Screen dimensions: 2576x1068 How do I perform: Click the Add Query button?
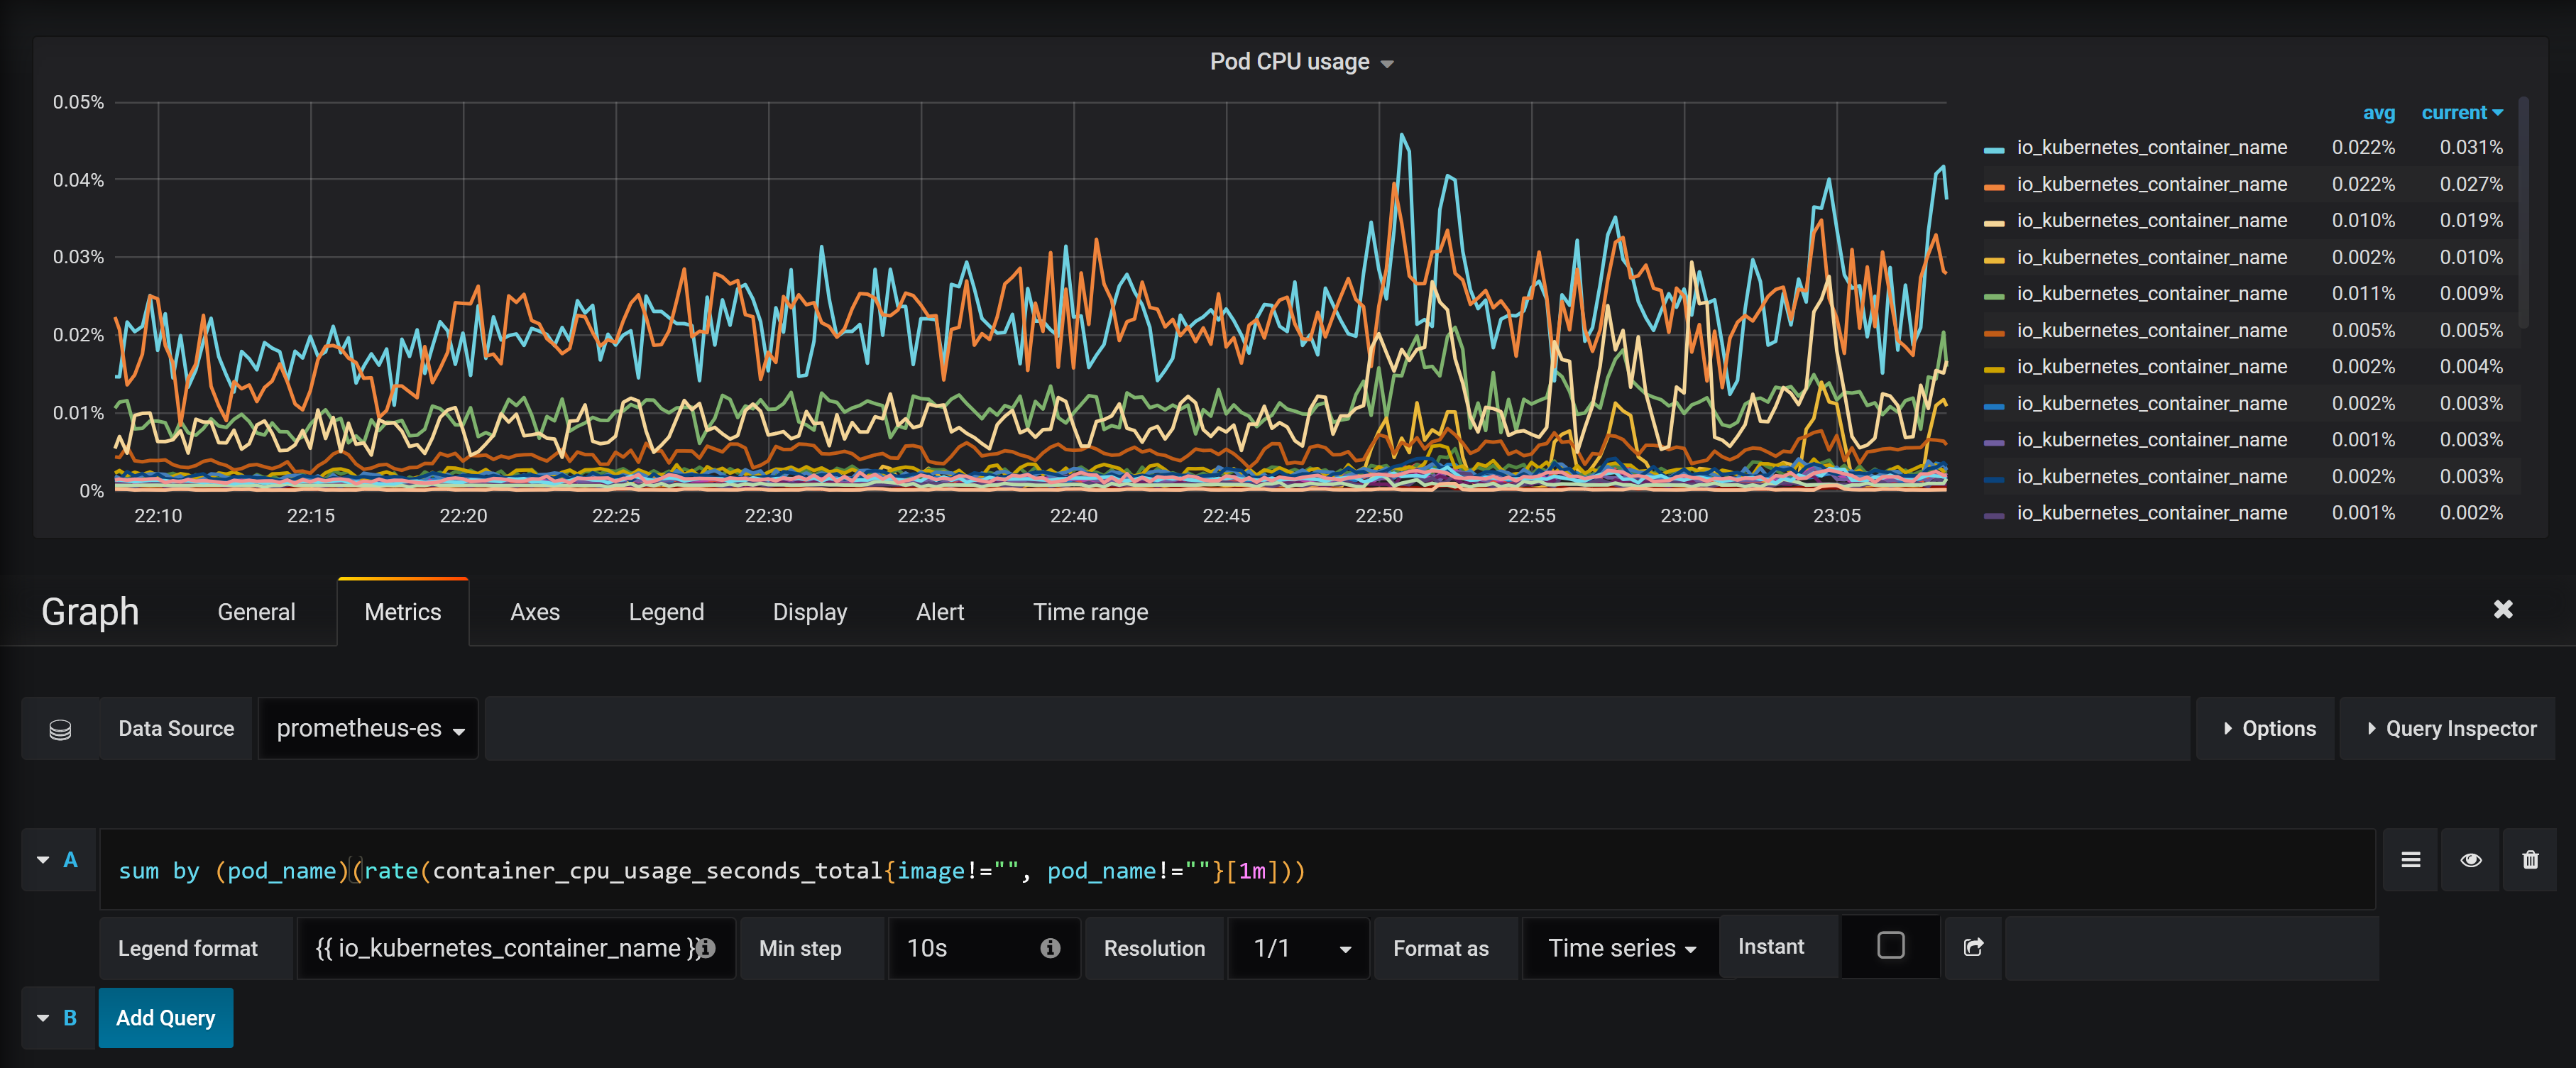pos(166,1018)
